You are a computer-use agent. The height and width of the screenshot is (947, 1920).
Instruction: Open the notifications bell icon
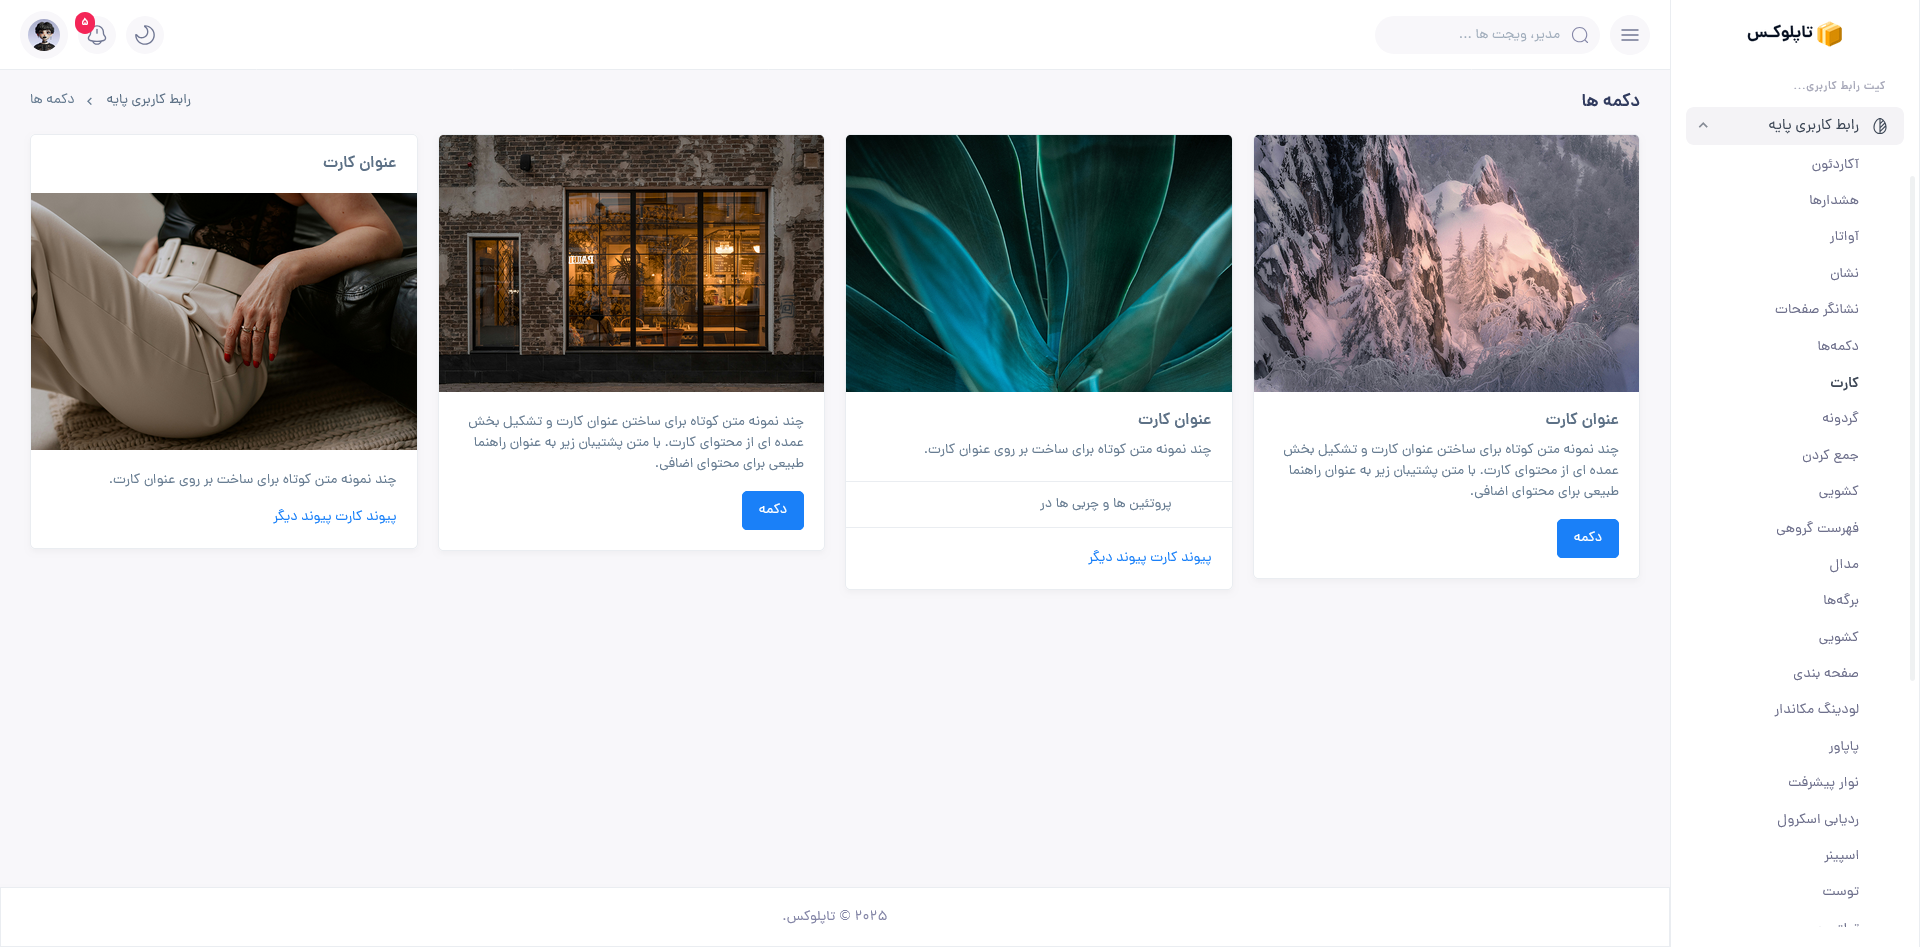[97, 35]
